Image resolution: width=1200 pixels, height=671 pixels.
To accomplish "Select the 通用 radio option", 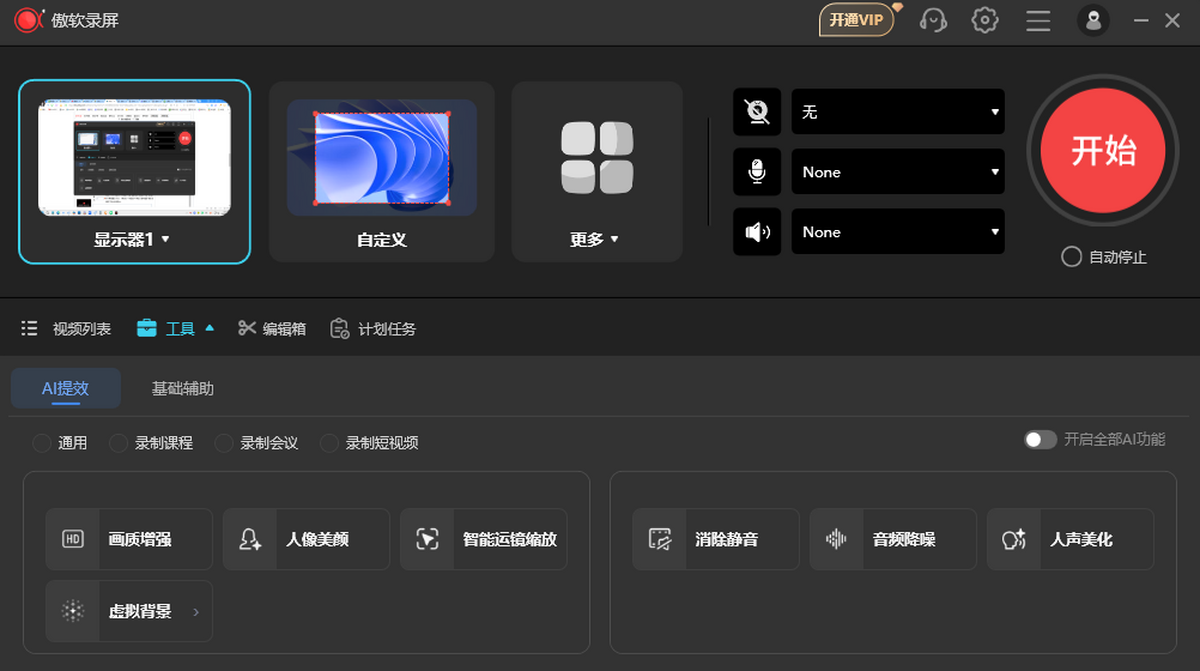I will (x=41, y=443).
